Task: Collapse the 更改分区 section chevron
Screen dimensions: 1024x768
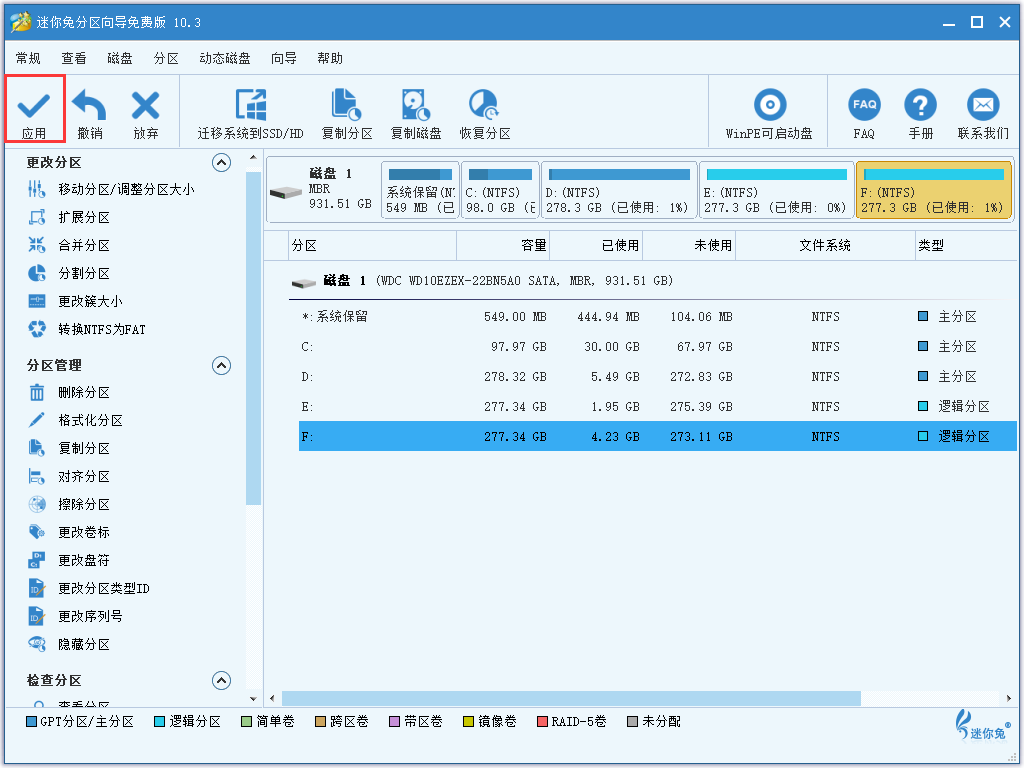Action: pos(221,163)
